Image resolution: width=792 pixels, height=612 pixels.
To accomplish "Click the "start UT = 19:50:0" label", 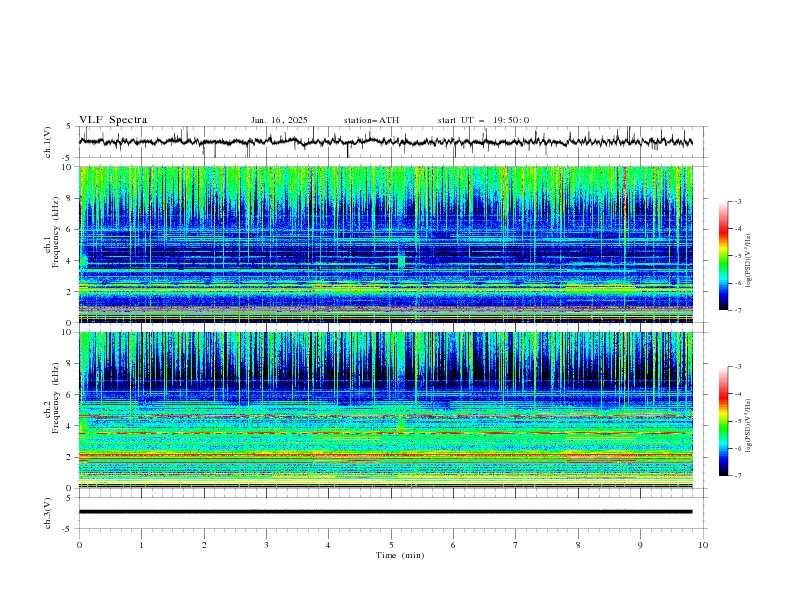I will 483,120.
